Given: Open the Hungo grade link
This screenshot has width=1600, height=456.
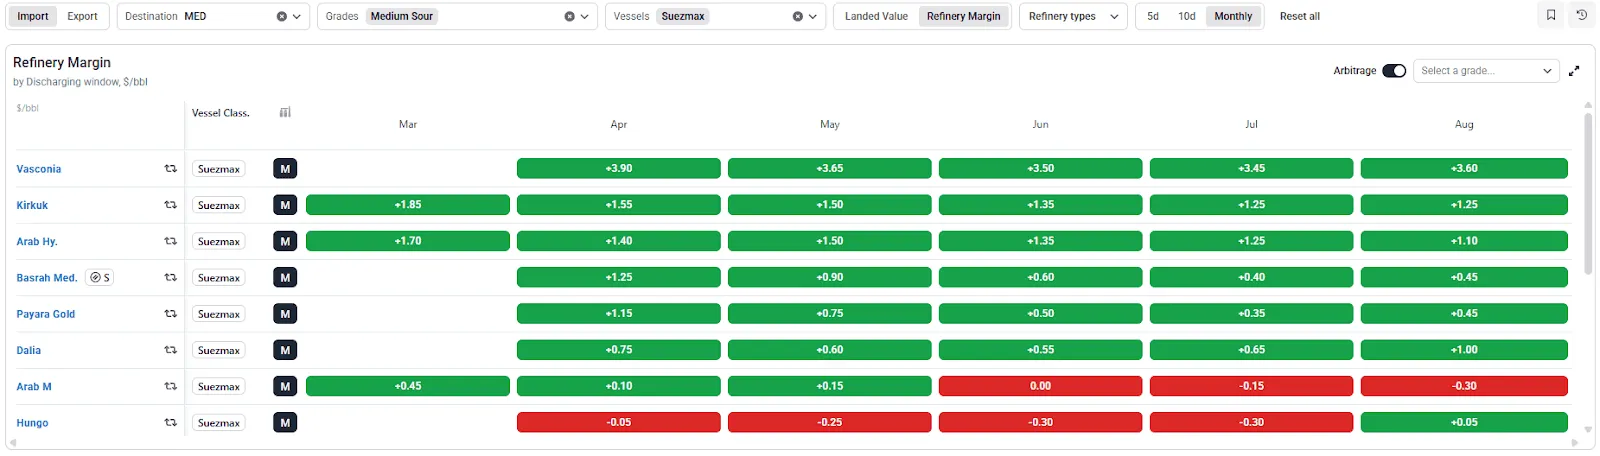Looking at the screenshot, I should coord(32,423).
